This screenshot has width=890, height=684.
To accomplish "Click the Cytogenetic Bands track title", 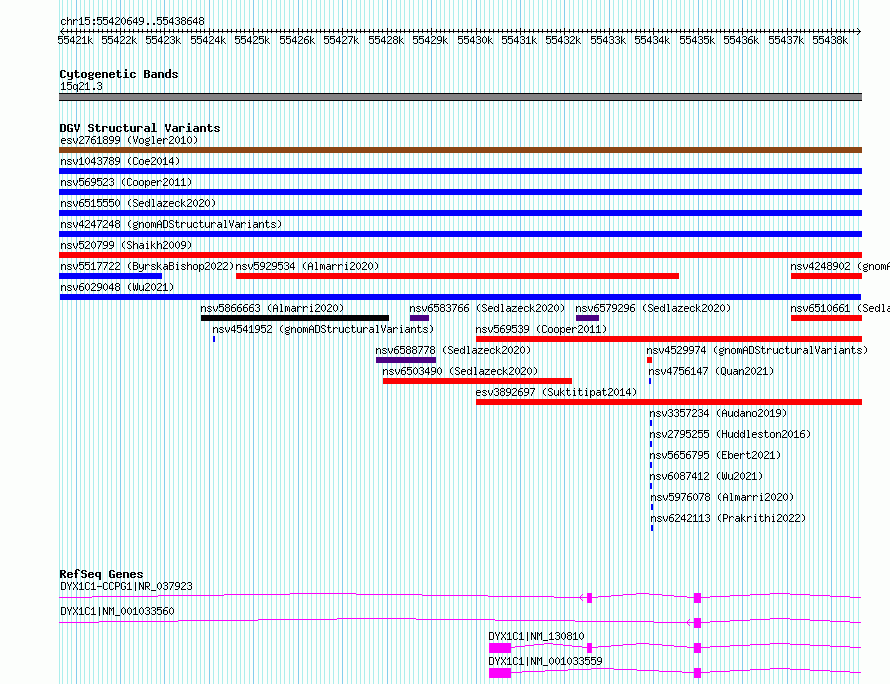I will pyautogui.click(x=119, y=74).
